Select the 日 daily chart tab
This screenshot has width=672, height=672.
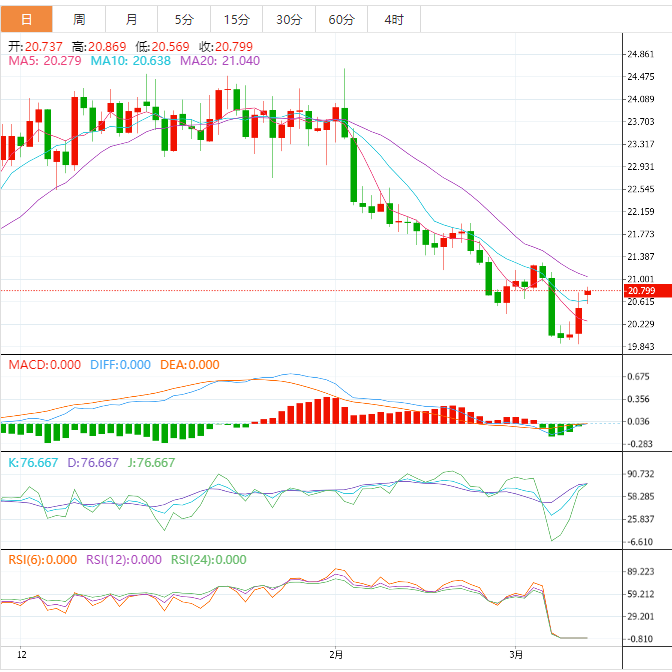point(27,19)
